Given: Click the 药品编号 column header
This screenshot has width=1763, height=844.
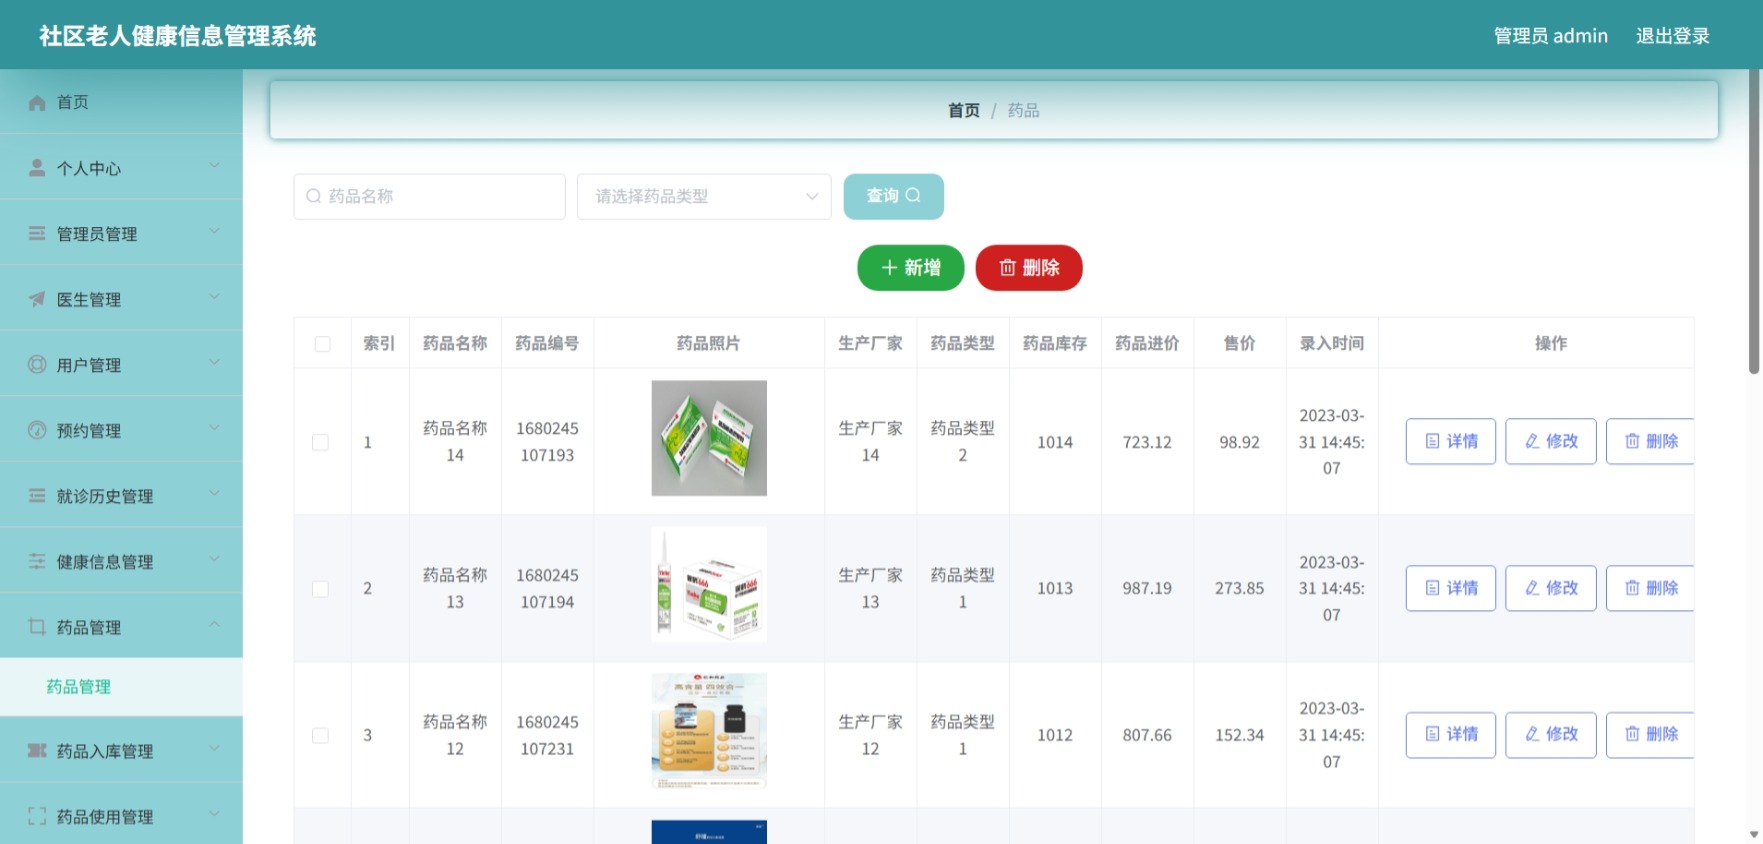Looking at the screenshot, I should [547, 343].
